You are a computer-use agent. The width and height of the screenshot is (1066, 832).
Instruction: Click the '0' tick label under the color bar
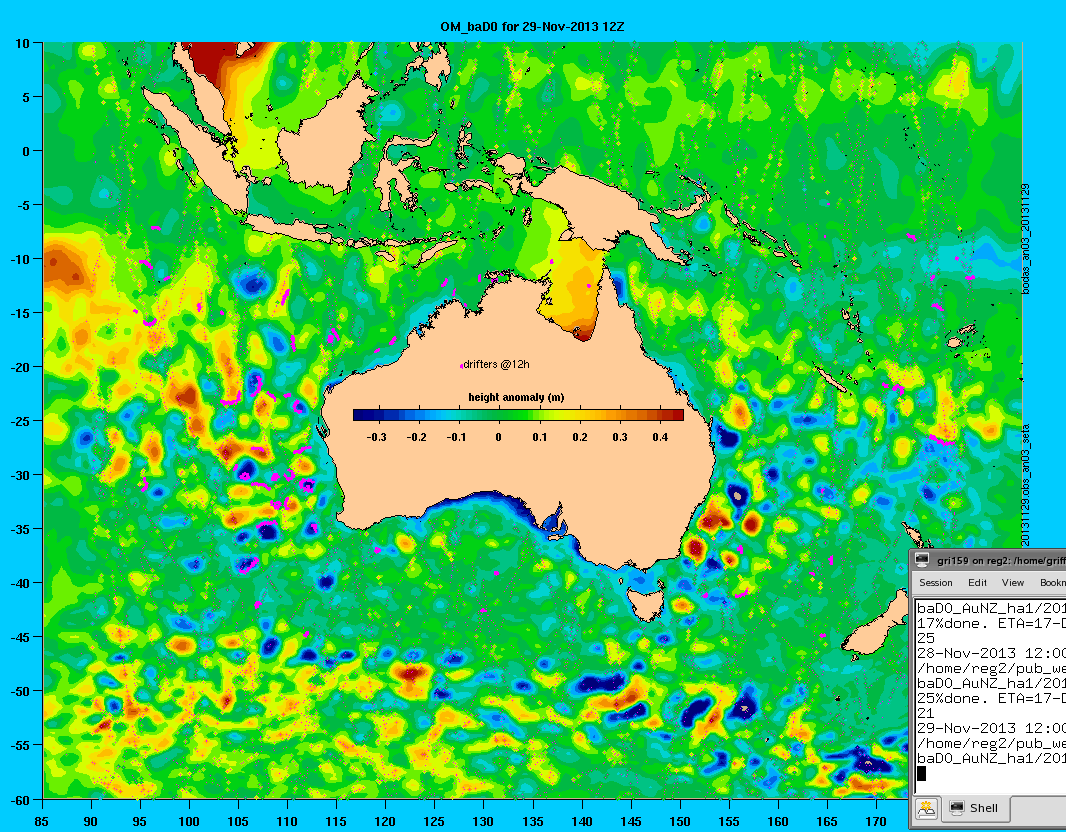pos(498,437)
